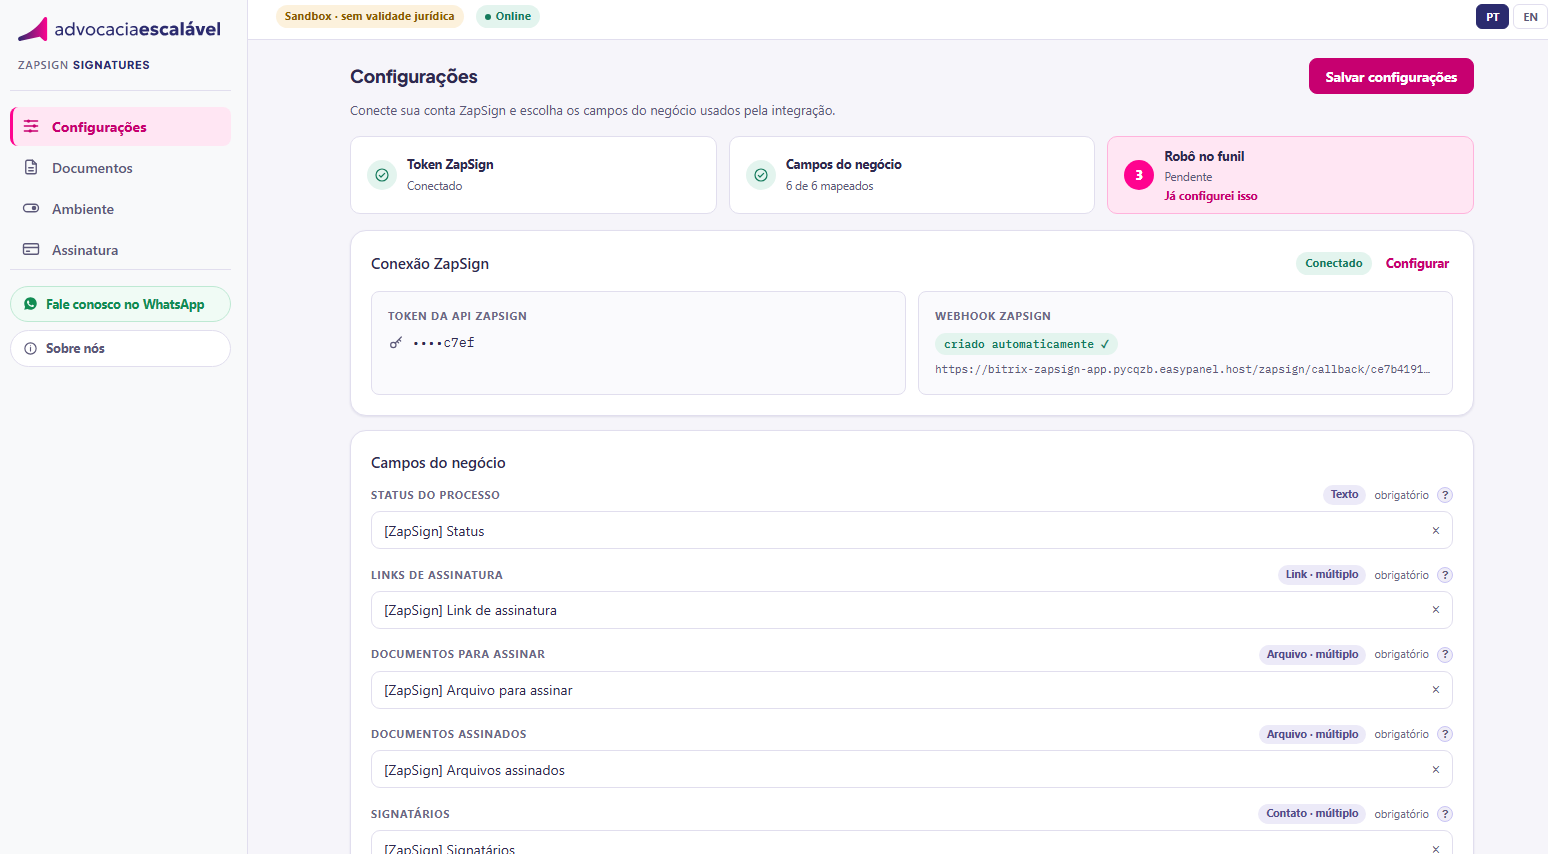The height and width of the screenshot is (854, 1548).
Task: Switch language to EN
Action: pyautogui.click(x=1530, y=17)
